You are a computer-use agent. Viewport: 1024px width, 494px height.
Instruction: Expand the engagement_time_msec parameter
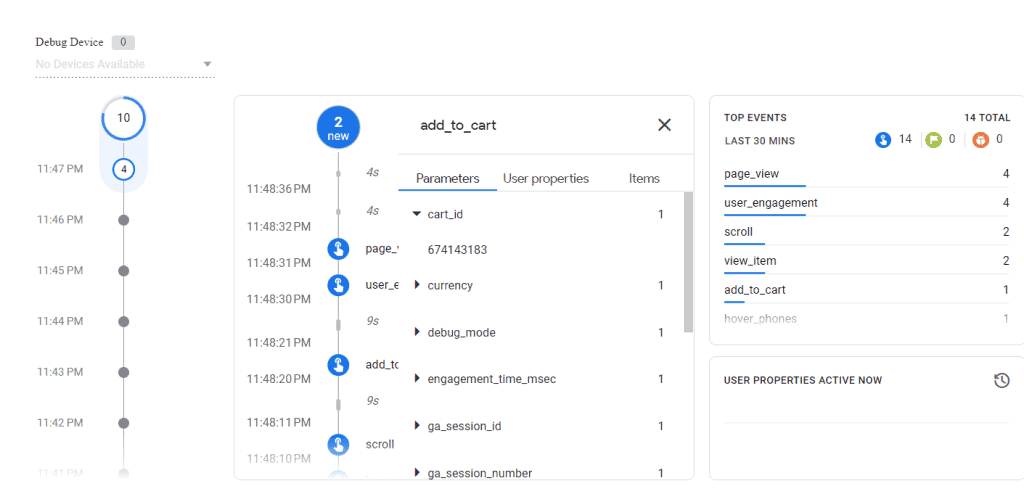(x=417, y=379)
